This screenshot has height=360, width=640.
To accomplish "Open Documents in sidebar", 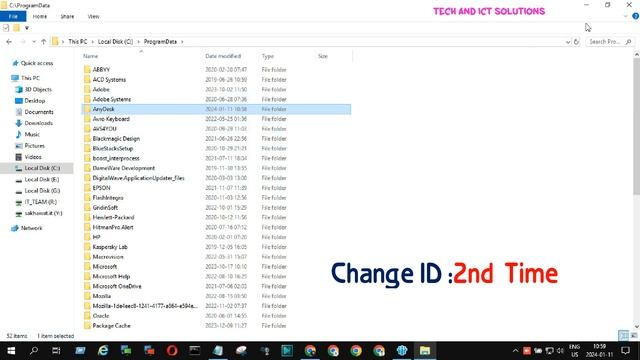I will point(34,111).
